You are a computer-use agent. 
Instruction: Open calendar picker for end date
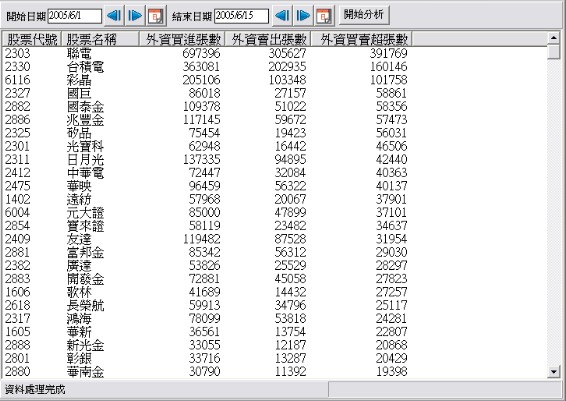pyautogui.click(x=324, y=16)
